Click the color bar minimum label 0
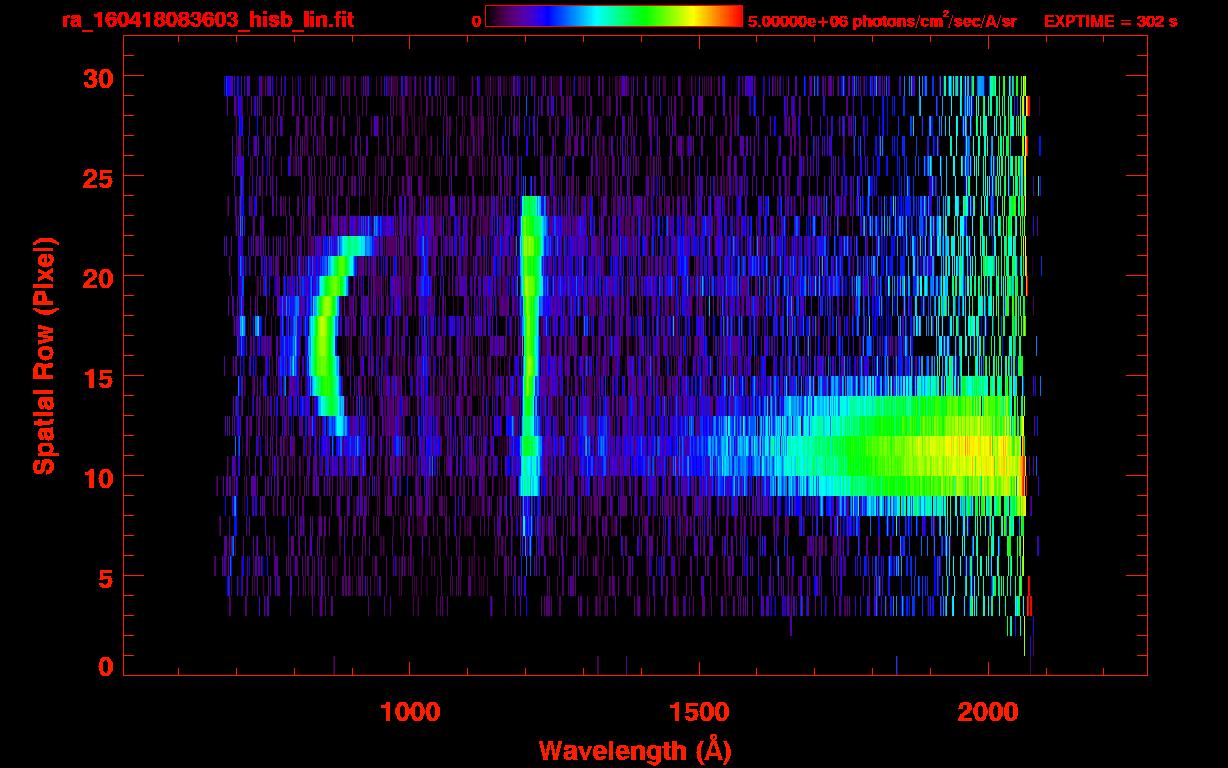The width and height of the screenshot is (1228, 768). (476, 21)
